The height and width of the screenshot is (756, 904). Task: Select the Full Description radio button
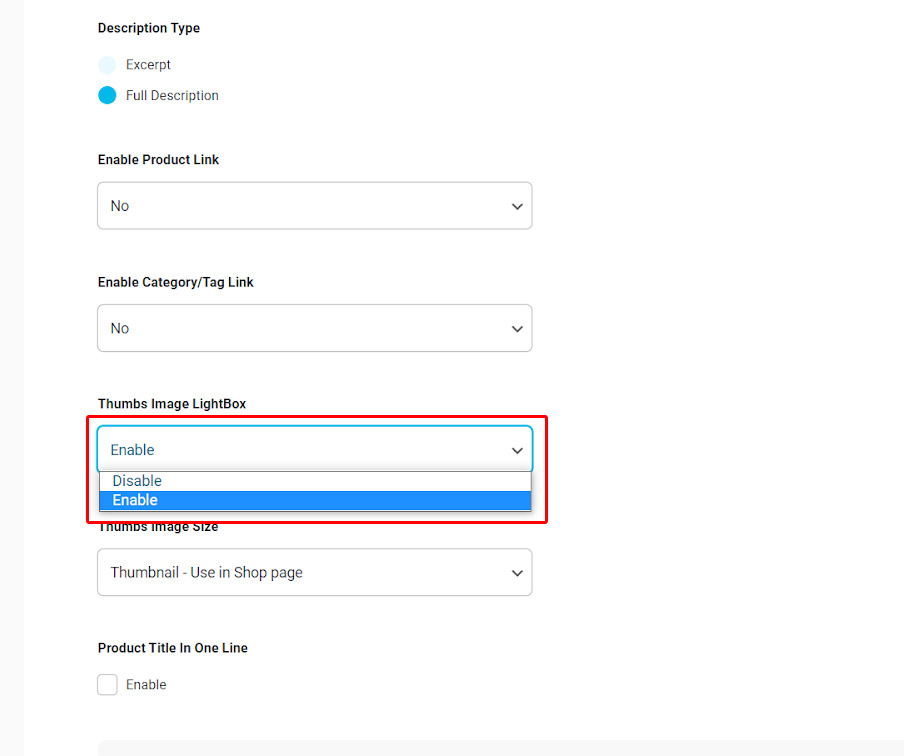point(107,96)
